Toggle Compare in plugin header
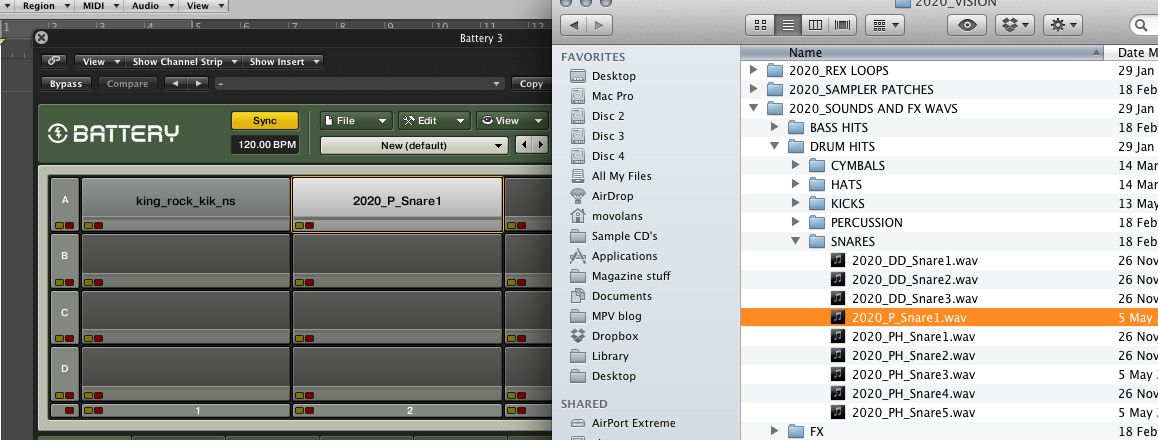The image size is (1158, 440). [x=128, y=83]
